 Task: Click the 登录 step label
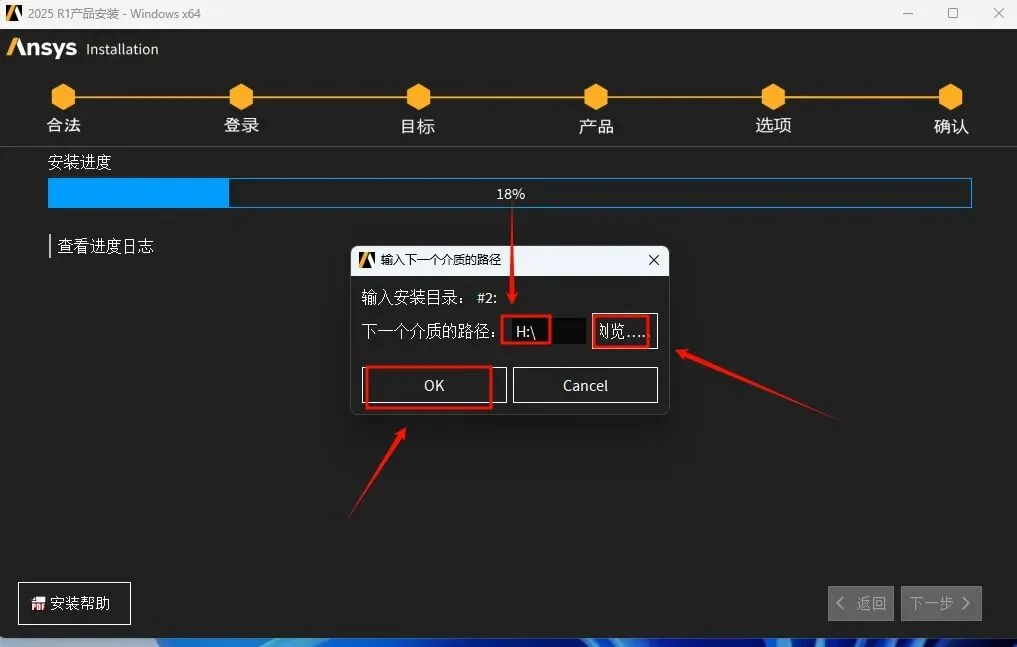(241, 125)
